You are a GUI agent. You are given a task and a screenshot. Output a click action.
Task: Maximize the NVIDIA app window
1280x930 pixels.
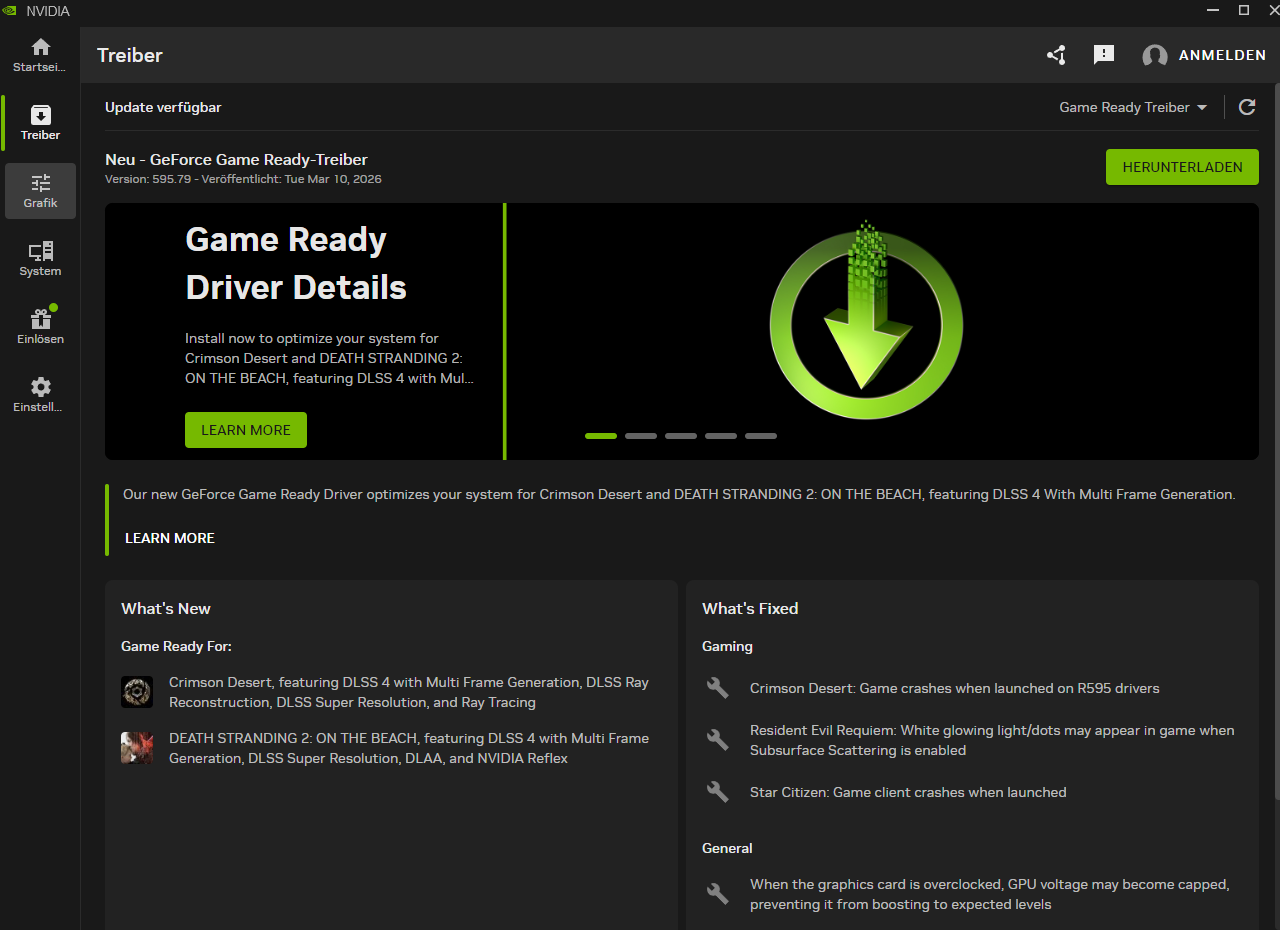1244,10
